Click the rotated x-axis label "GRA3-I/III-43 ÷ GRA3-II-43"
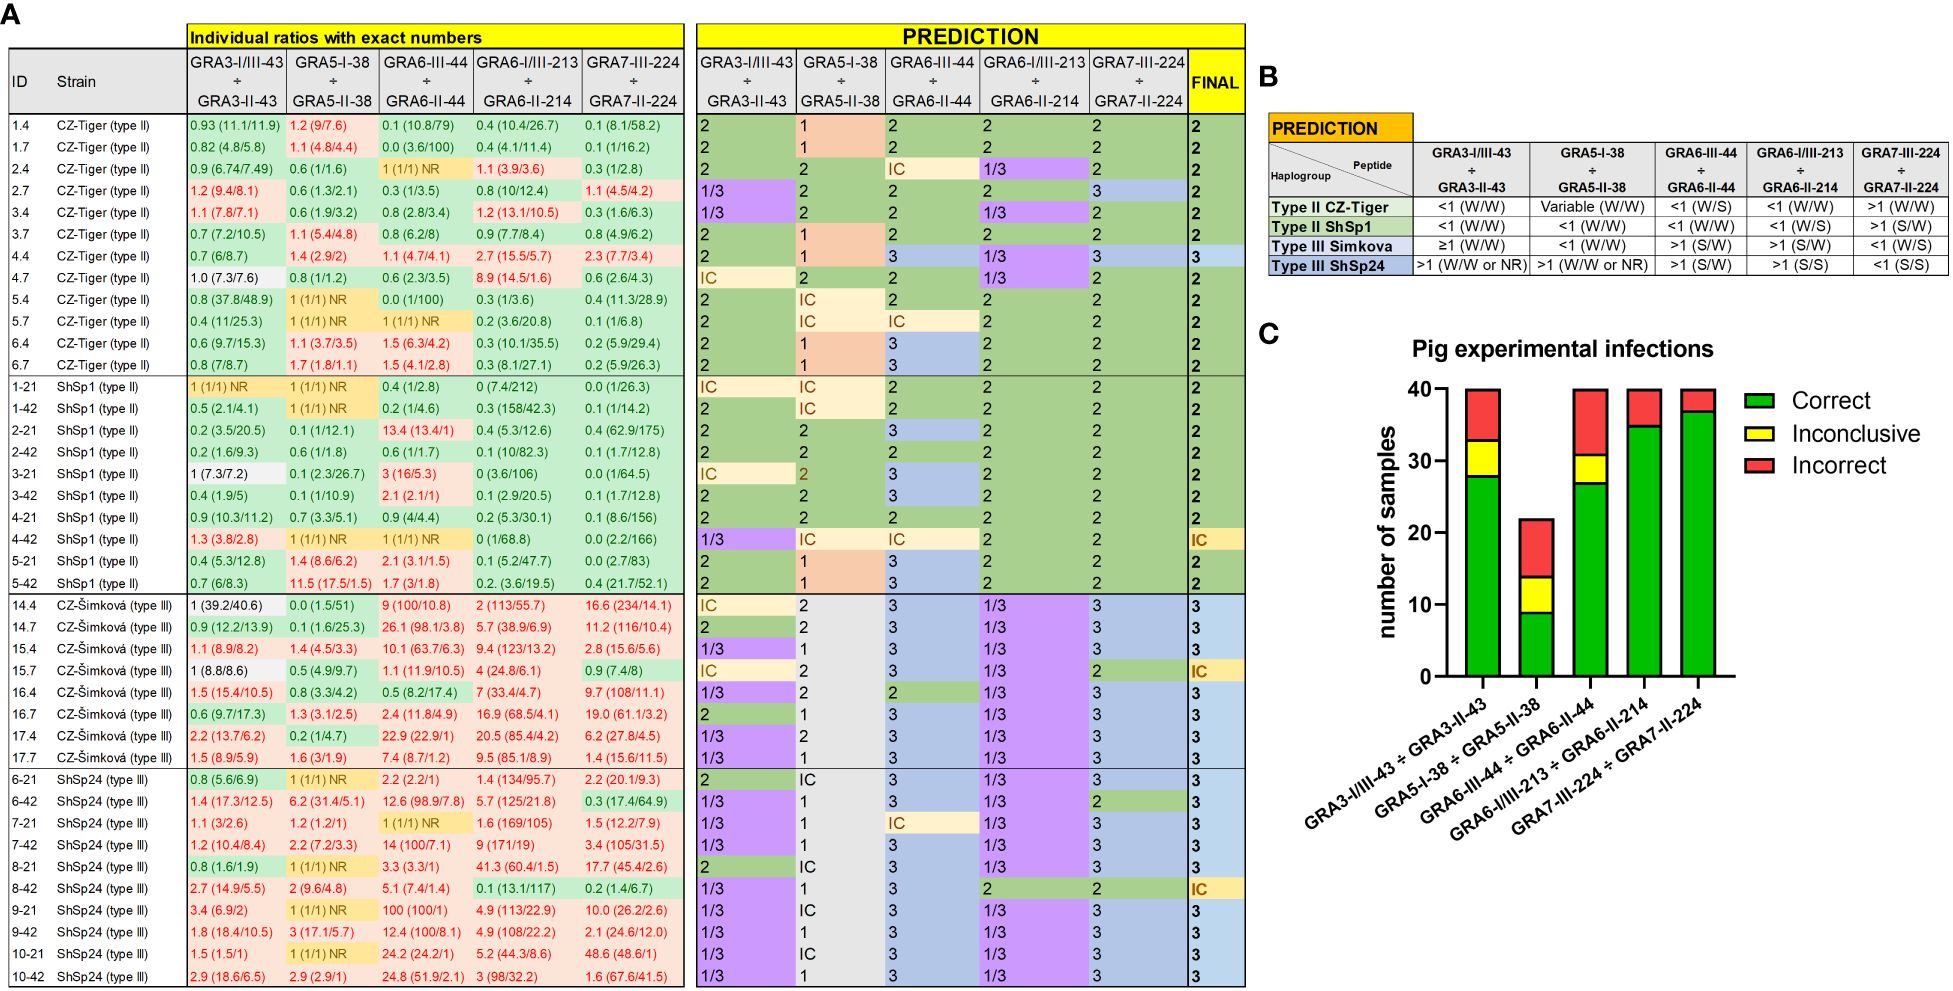The image size is (1953, 991). [x=1394, y=764]
